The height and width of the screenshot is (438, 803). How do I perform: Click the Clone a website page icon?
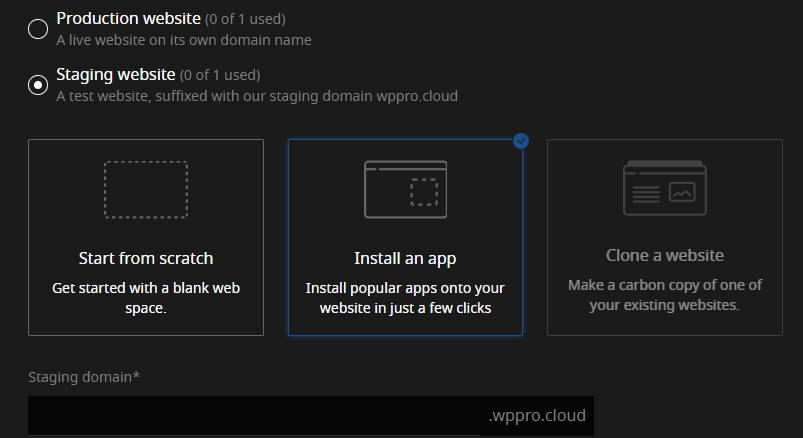click(x=664, y=188)
